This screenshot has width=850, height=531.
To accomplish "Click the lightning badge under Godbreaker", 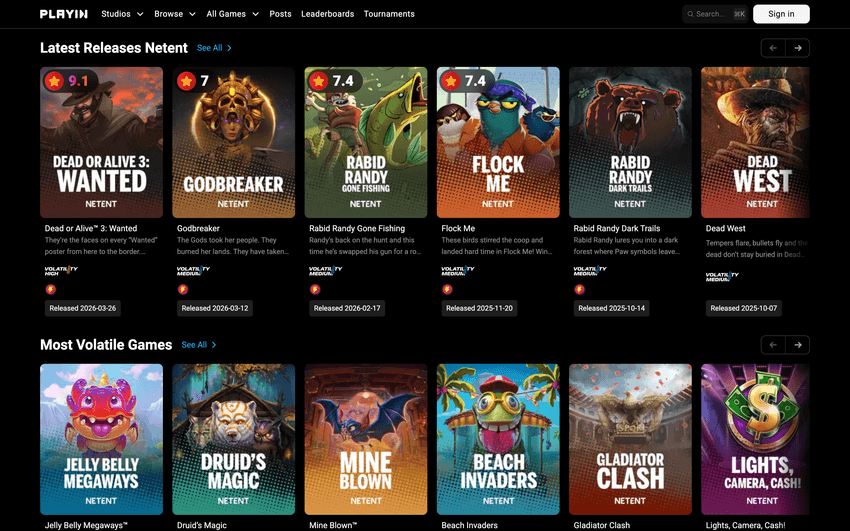I will [183, 289].
